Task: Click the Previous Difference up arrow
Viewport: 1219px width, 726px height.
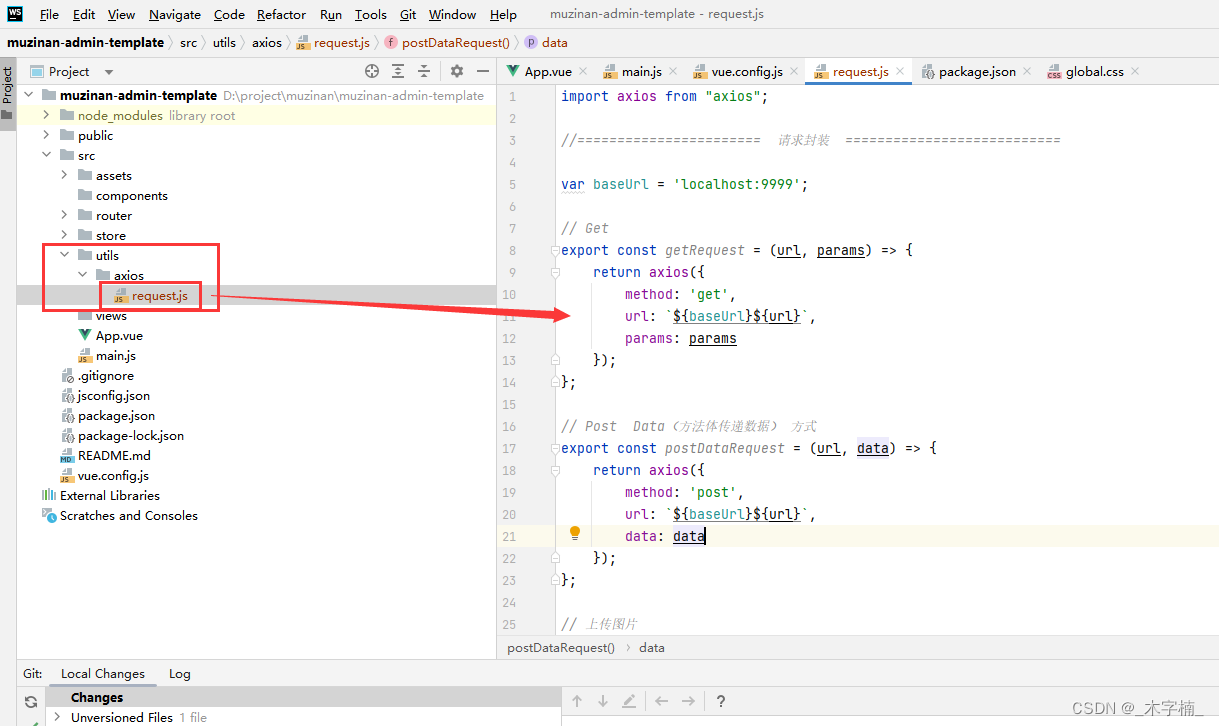Action: pos(577,701)
